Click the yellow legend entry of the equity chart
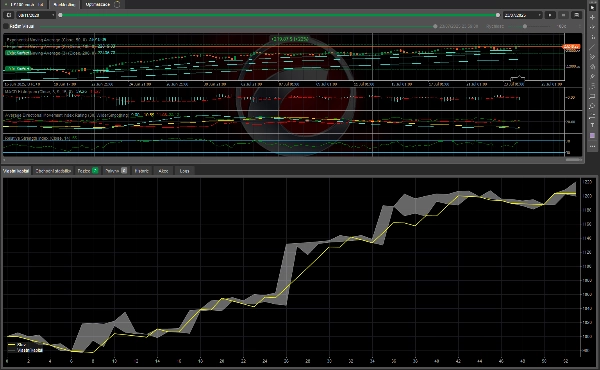Viewport: 600px width, 370px height. pyautogui.click(x=17, y=345)
